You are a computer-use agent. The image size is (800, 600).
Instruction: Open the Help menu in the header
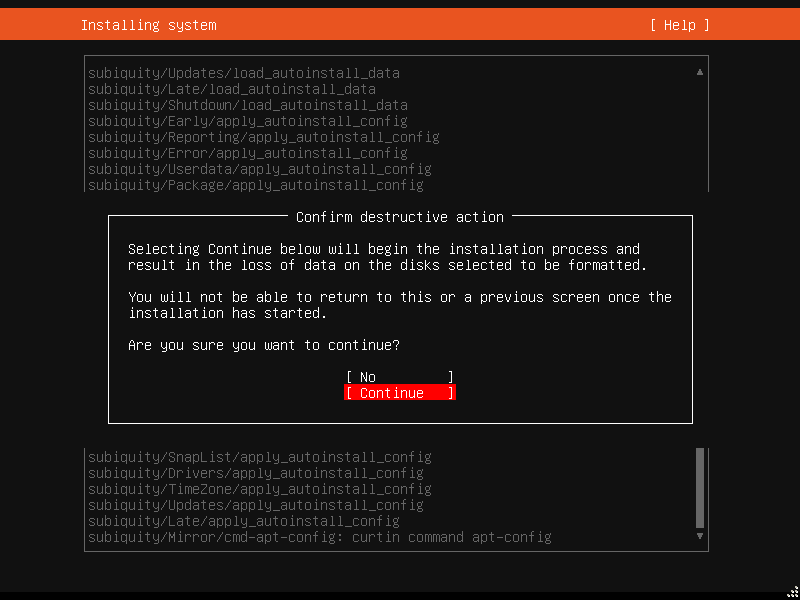click(680, 25)
